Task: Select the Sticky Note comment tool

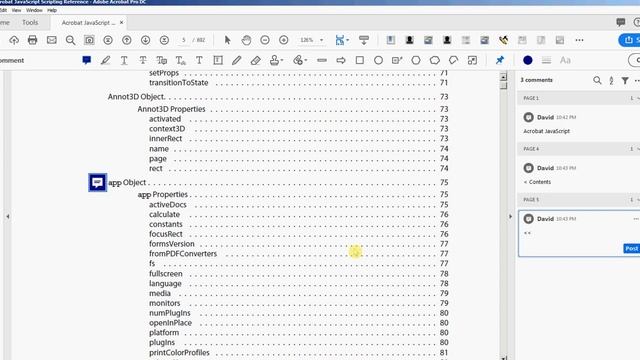Action: pyautogui.click(x=87, y=60)
